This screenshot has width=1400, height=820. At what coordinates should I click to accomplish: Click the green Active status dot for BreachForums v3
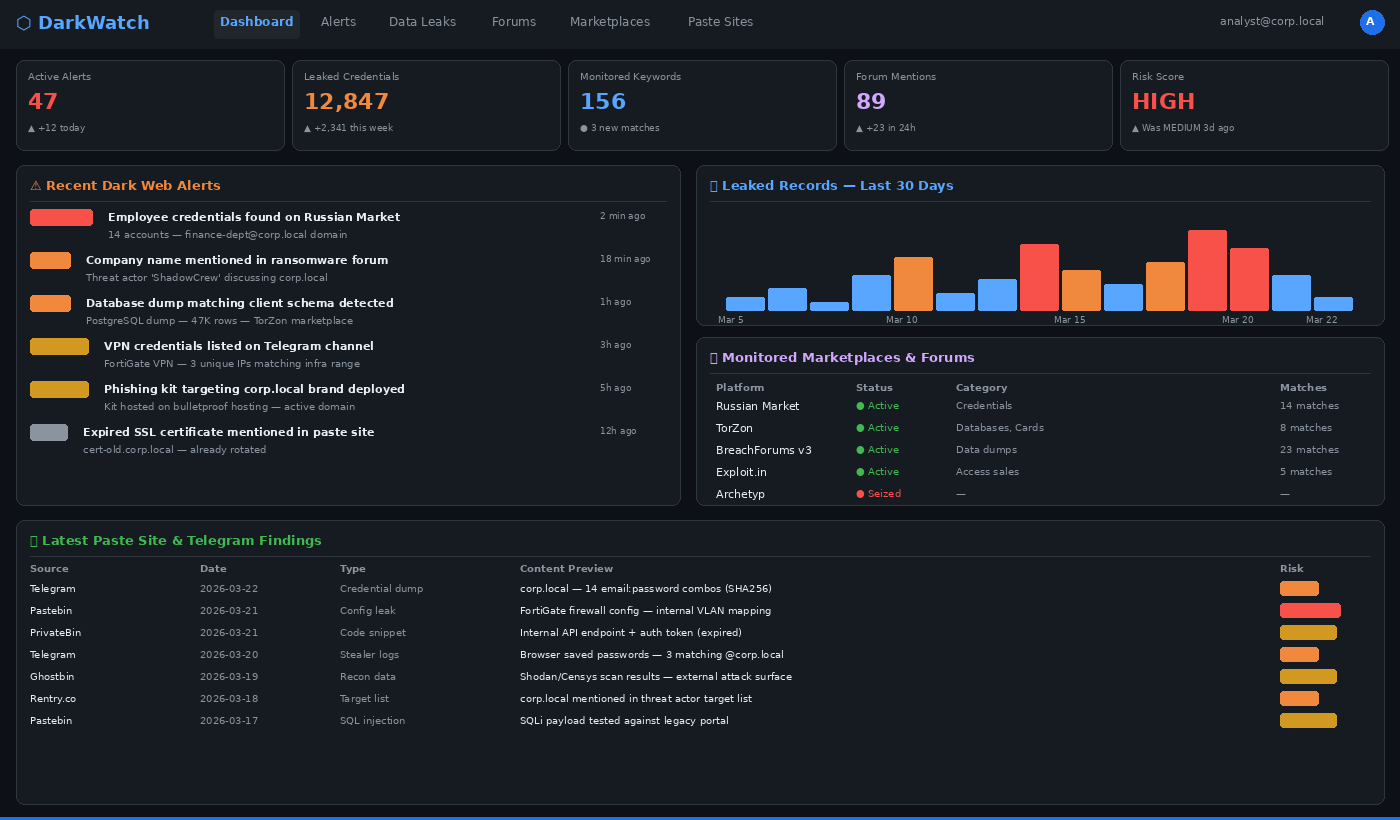(860, 450)
